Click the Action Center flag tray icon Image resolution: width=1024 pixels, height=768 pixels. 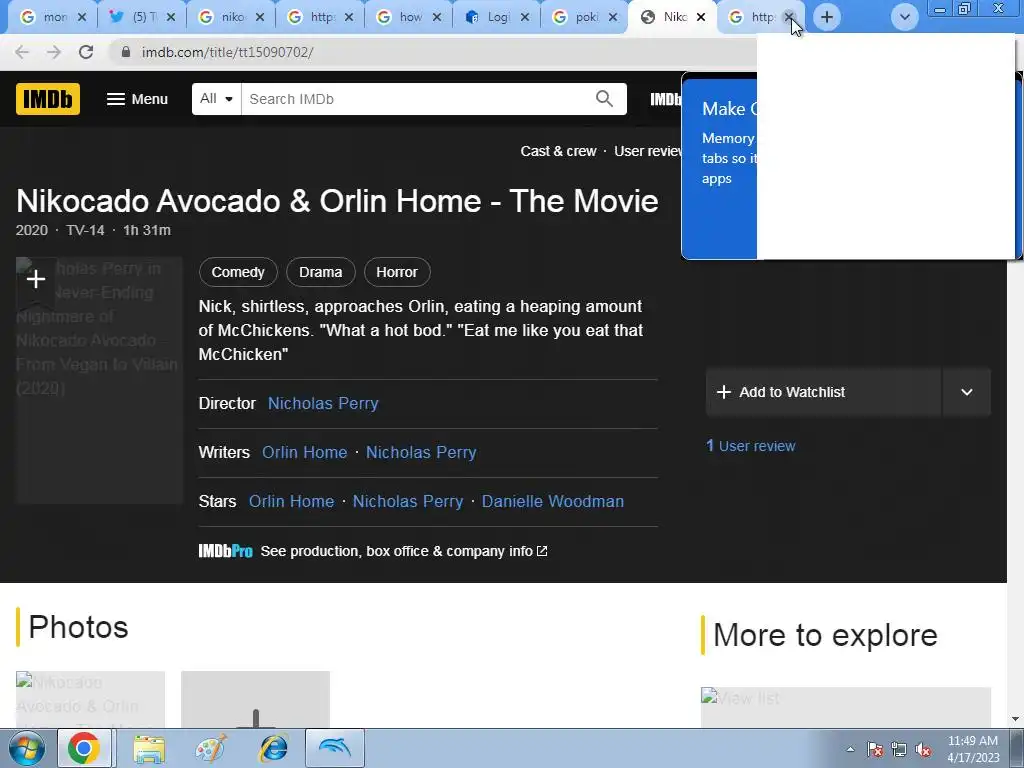(875, 749)
